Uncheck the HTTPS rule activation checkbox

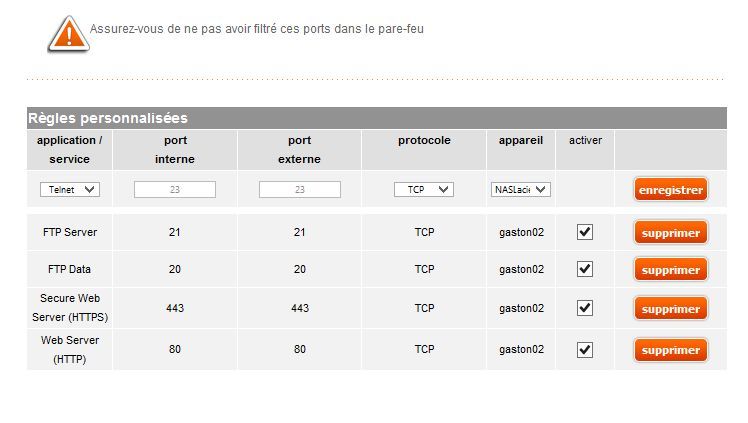pos(585,309)
